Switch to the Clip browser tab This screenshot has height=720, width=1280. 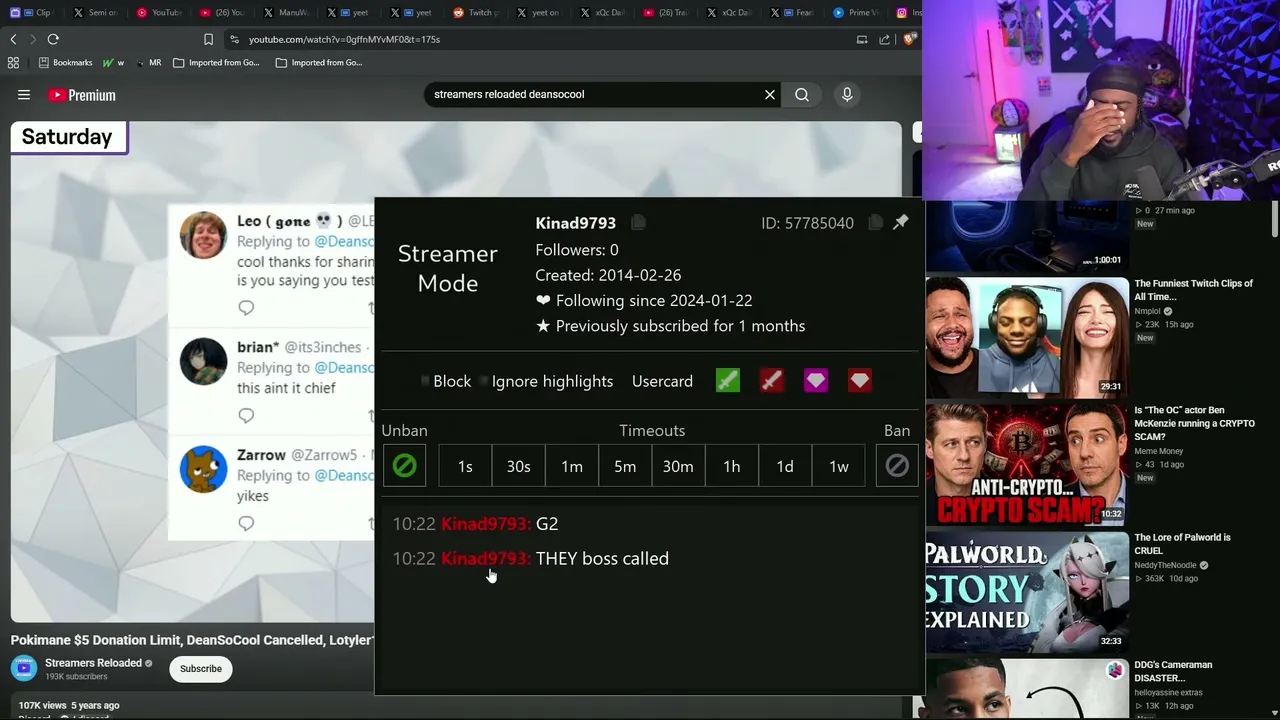(x=31, y=13)
